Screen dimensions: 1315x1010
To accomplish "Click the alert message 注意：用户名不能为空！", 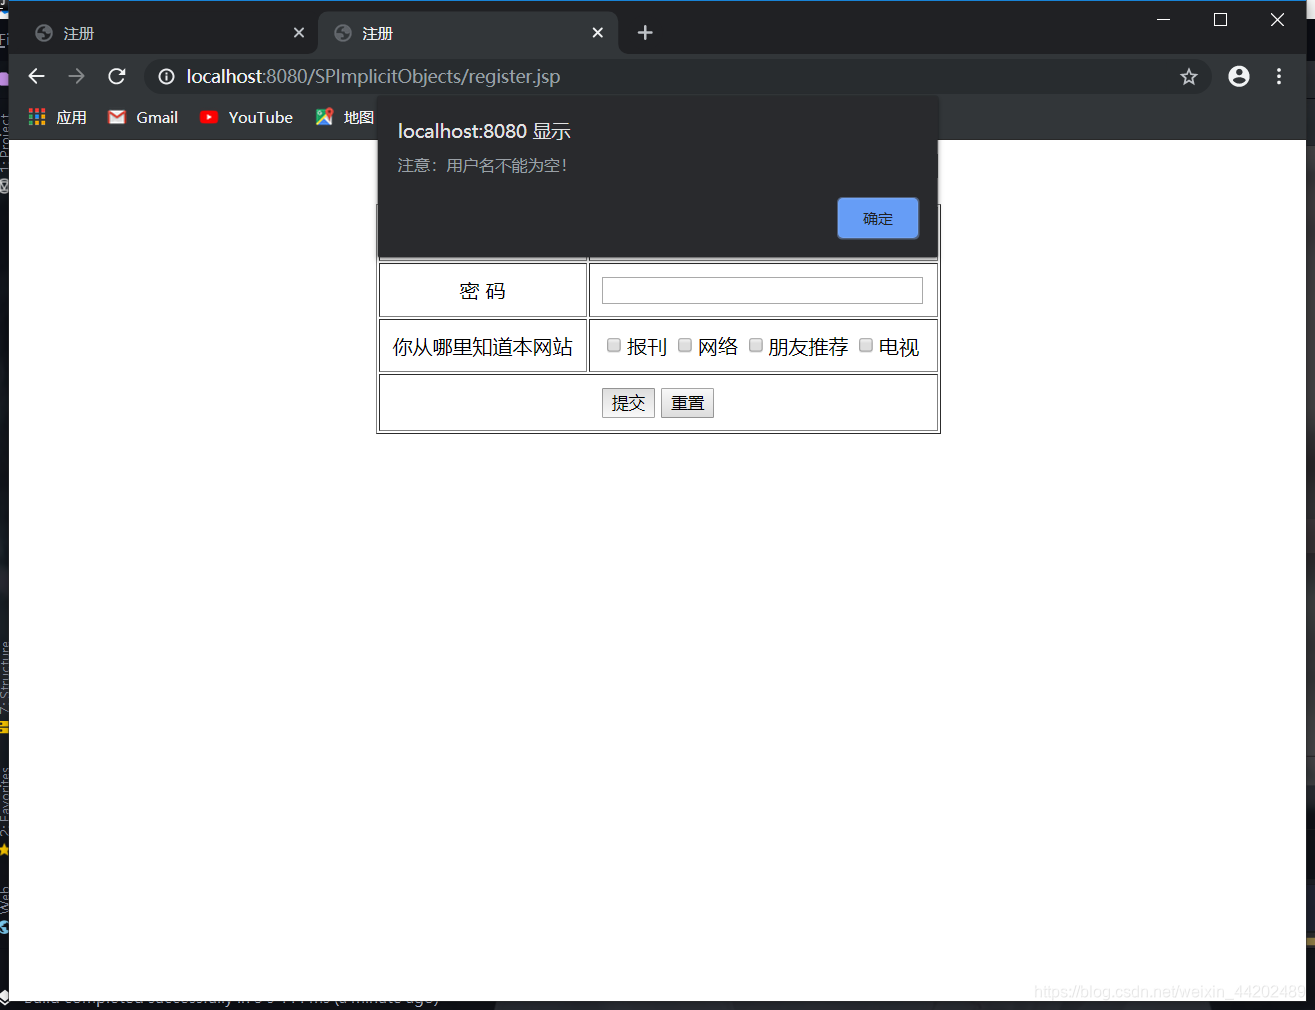I will coord(484,165).
